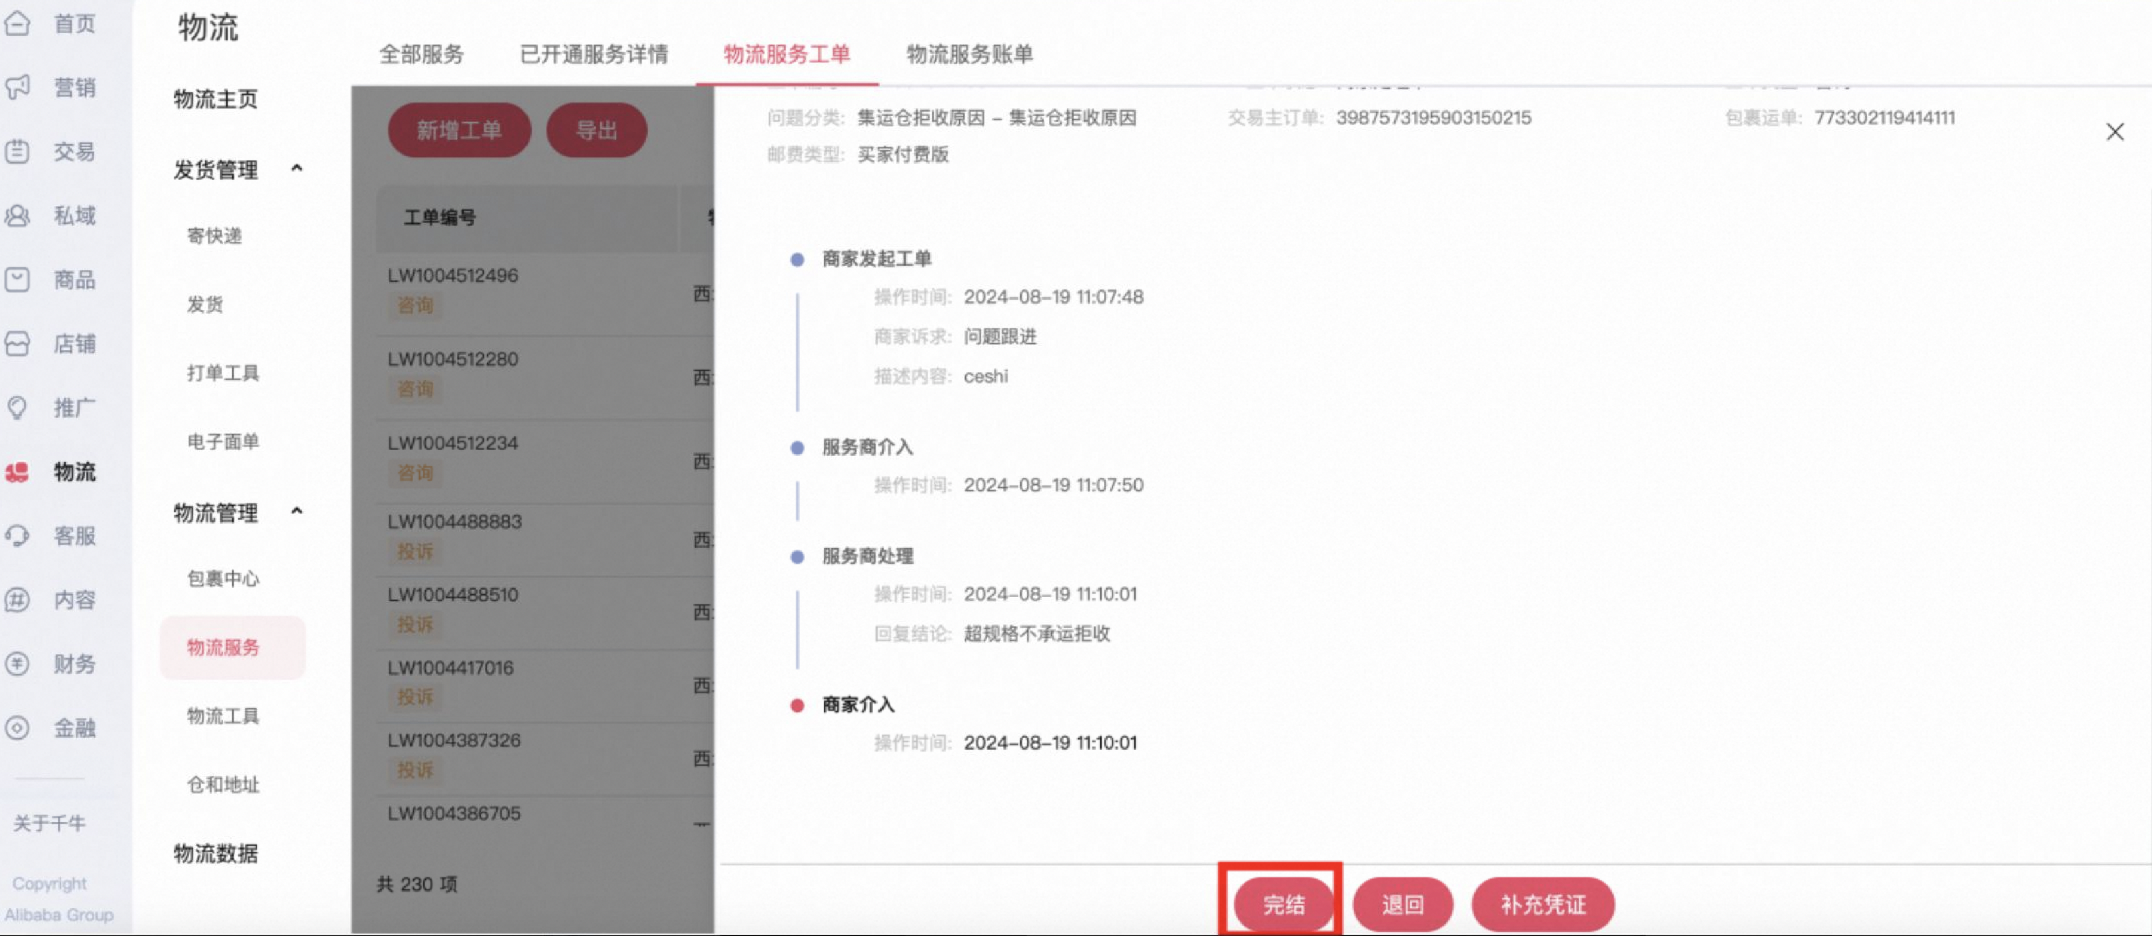Collapse the 发货管理 section chevron
Screen dimensions: 2152x936
297,168
